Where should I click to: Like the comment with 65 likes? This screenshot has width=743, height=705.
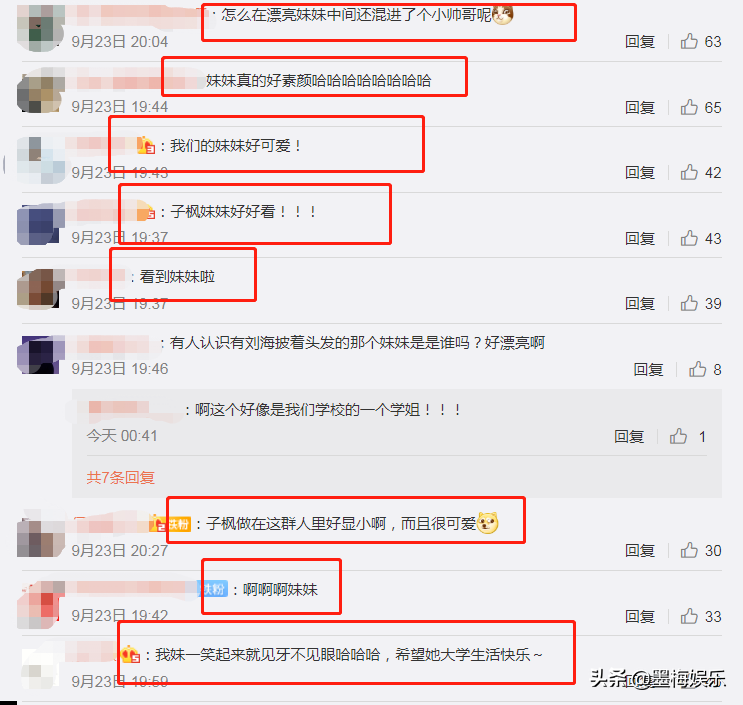pyautogui.click(x=689, y=107)
